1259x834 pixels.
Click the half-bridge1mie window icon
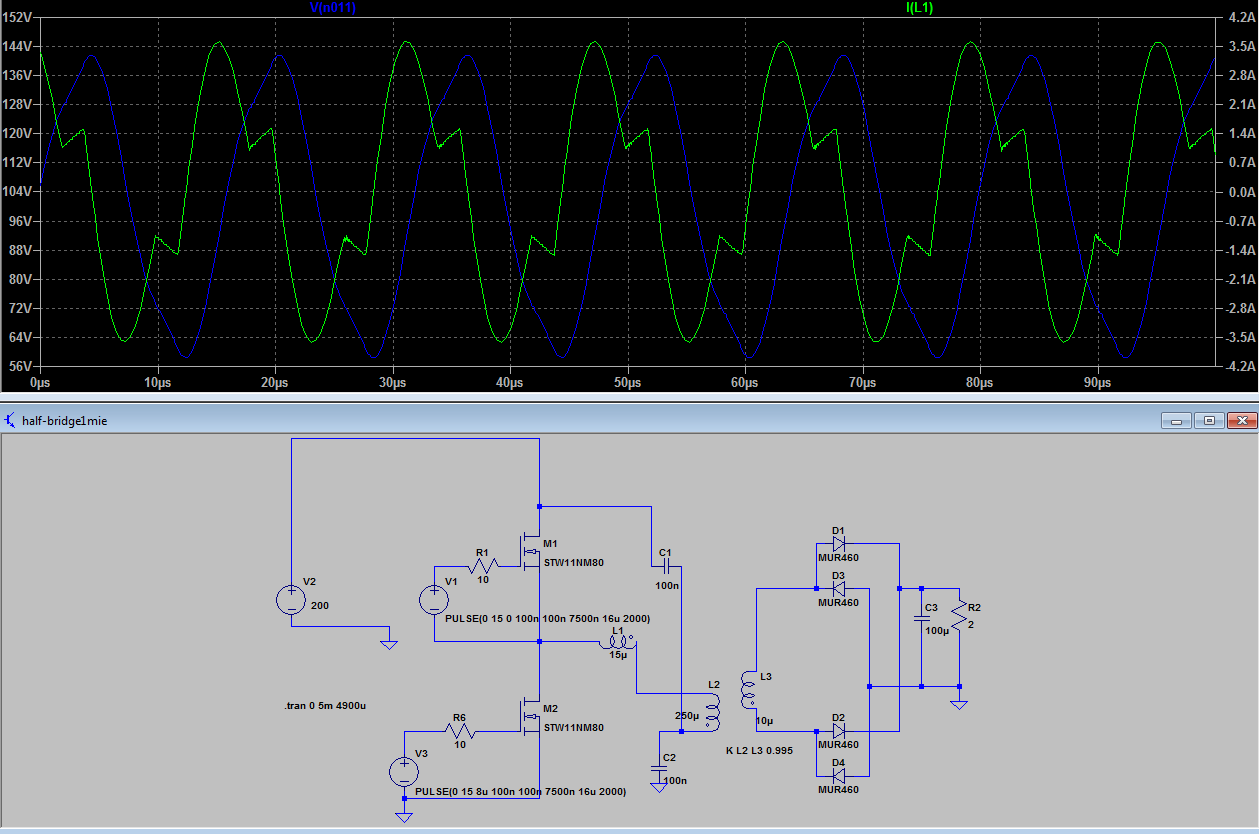[11, 421]
